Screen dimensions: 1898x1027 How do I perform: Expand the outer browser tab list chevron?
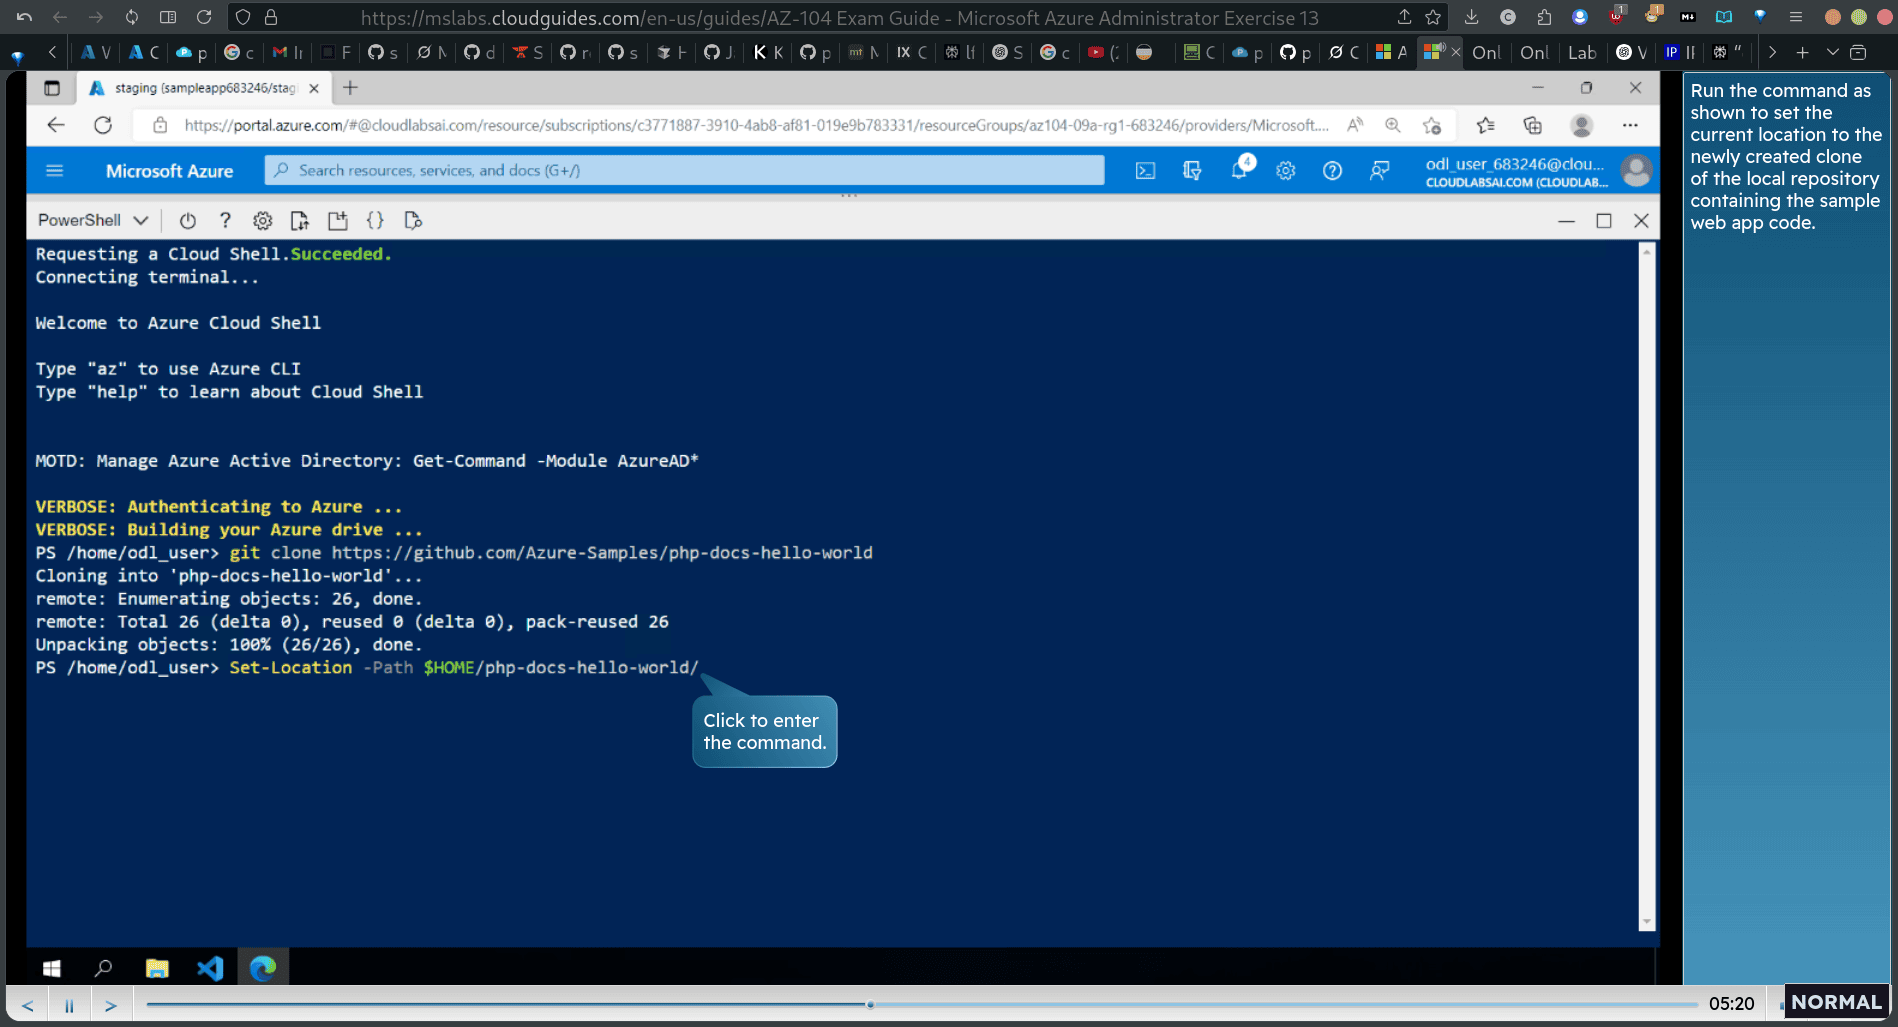[x=1832, y=52]
